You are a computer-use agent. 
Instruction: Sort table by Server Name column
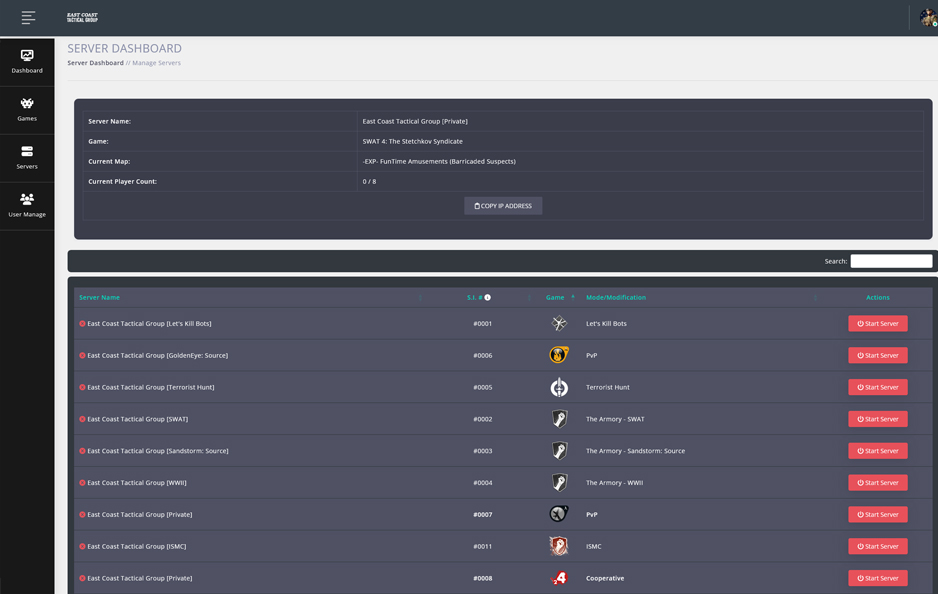coord(100,297)
